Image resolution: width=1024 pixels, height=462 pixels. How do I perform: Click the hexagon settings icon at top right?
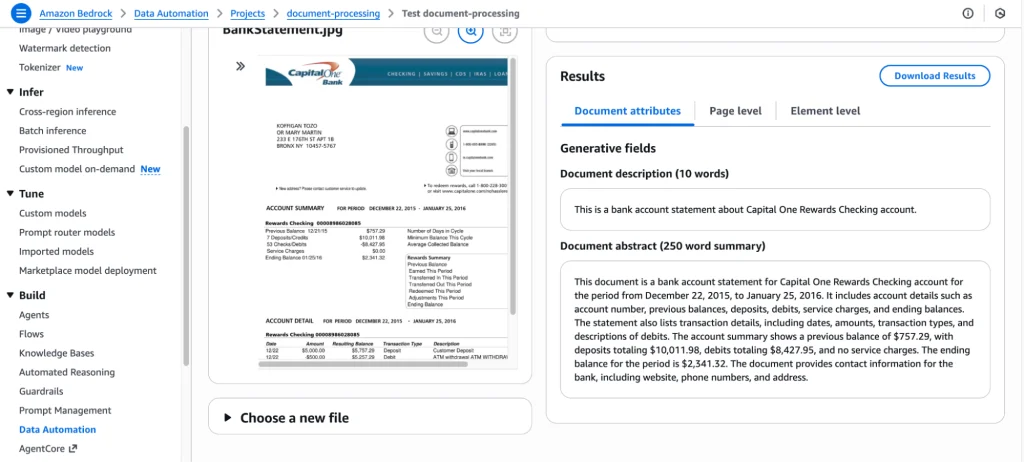tap(999, 14)
